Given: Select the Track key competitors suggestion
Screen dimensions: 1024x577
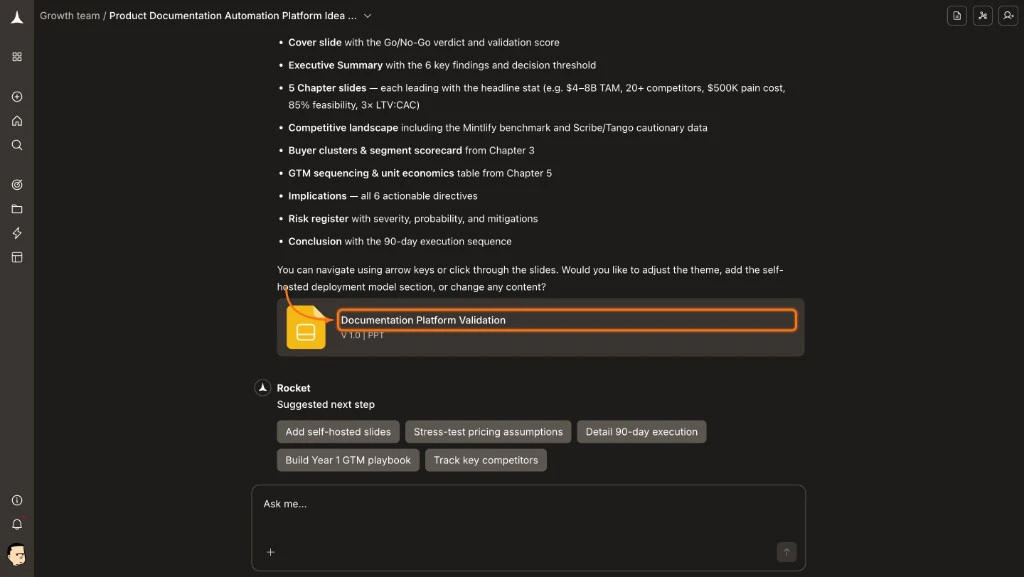Looking at the screenshot, I should (485, 460).
